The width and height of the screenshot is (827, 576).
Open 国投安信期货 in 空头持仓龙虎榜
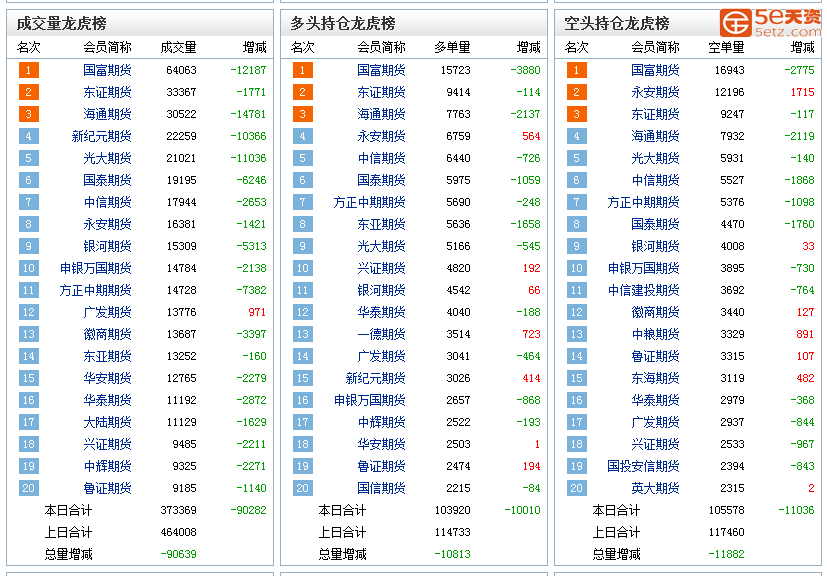pyautogui.click(x=643, y=466)
